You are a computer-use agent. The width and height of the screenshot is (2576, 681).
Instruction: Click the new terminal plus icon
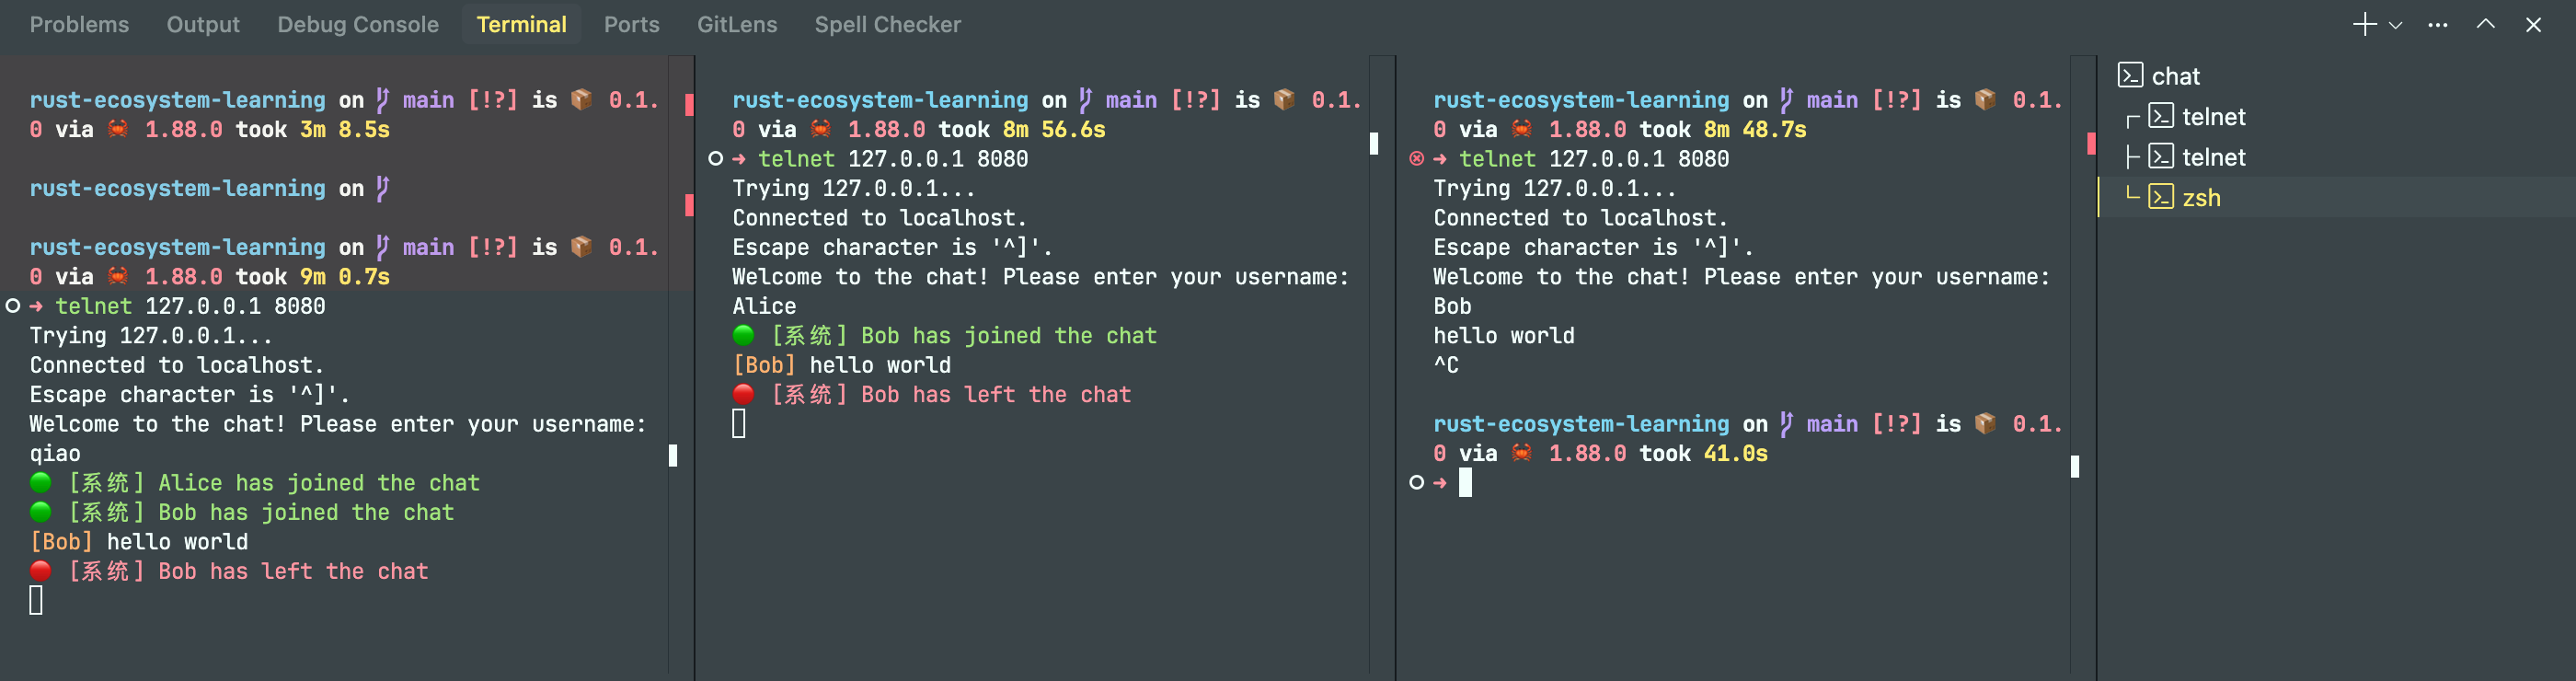click(2364, 25)
